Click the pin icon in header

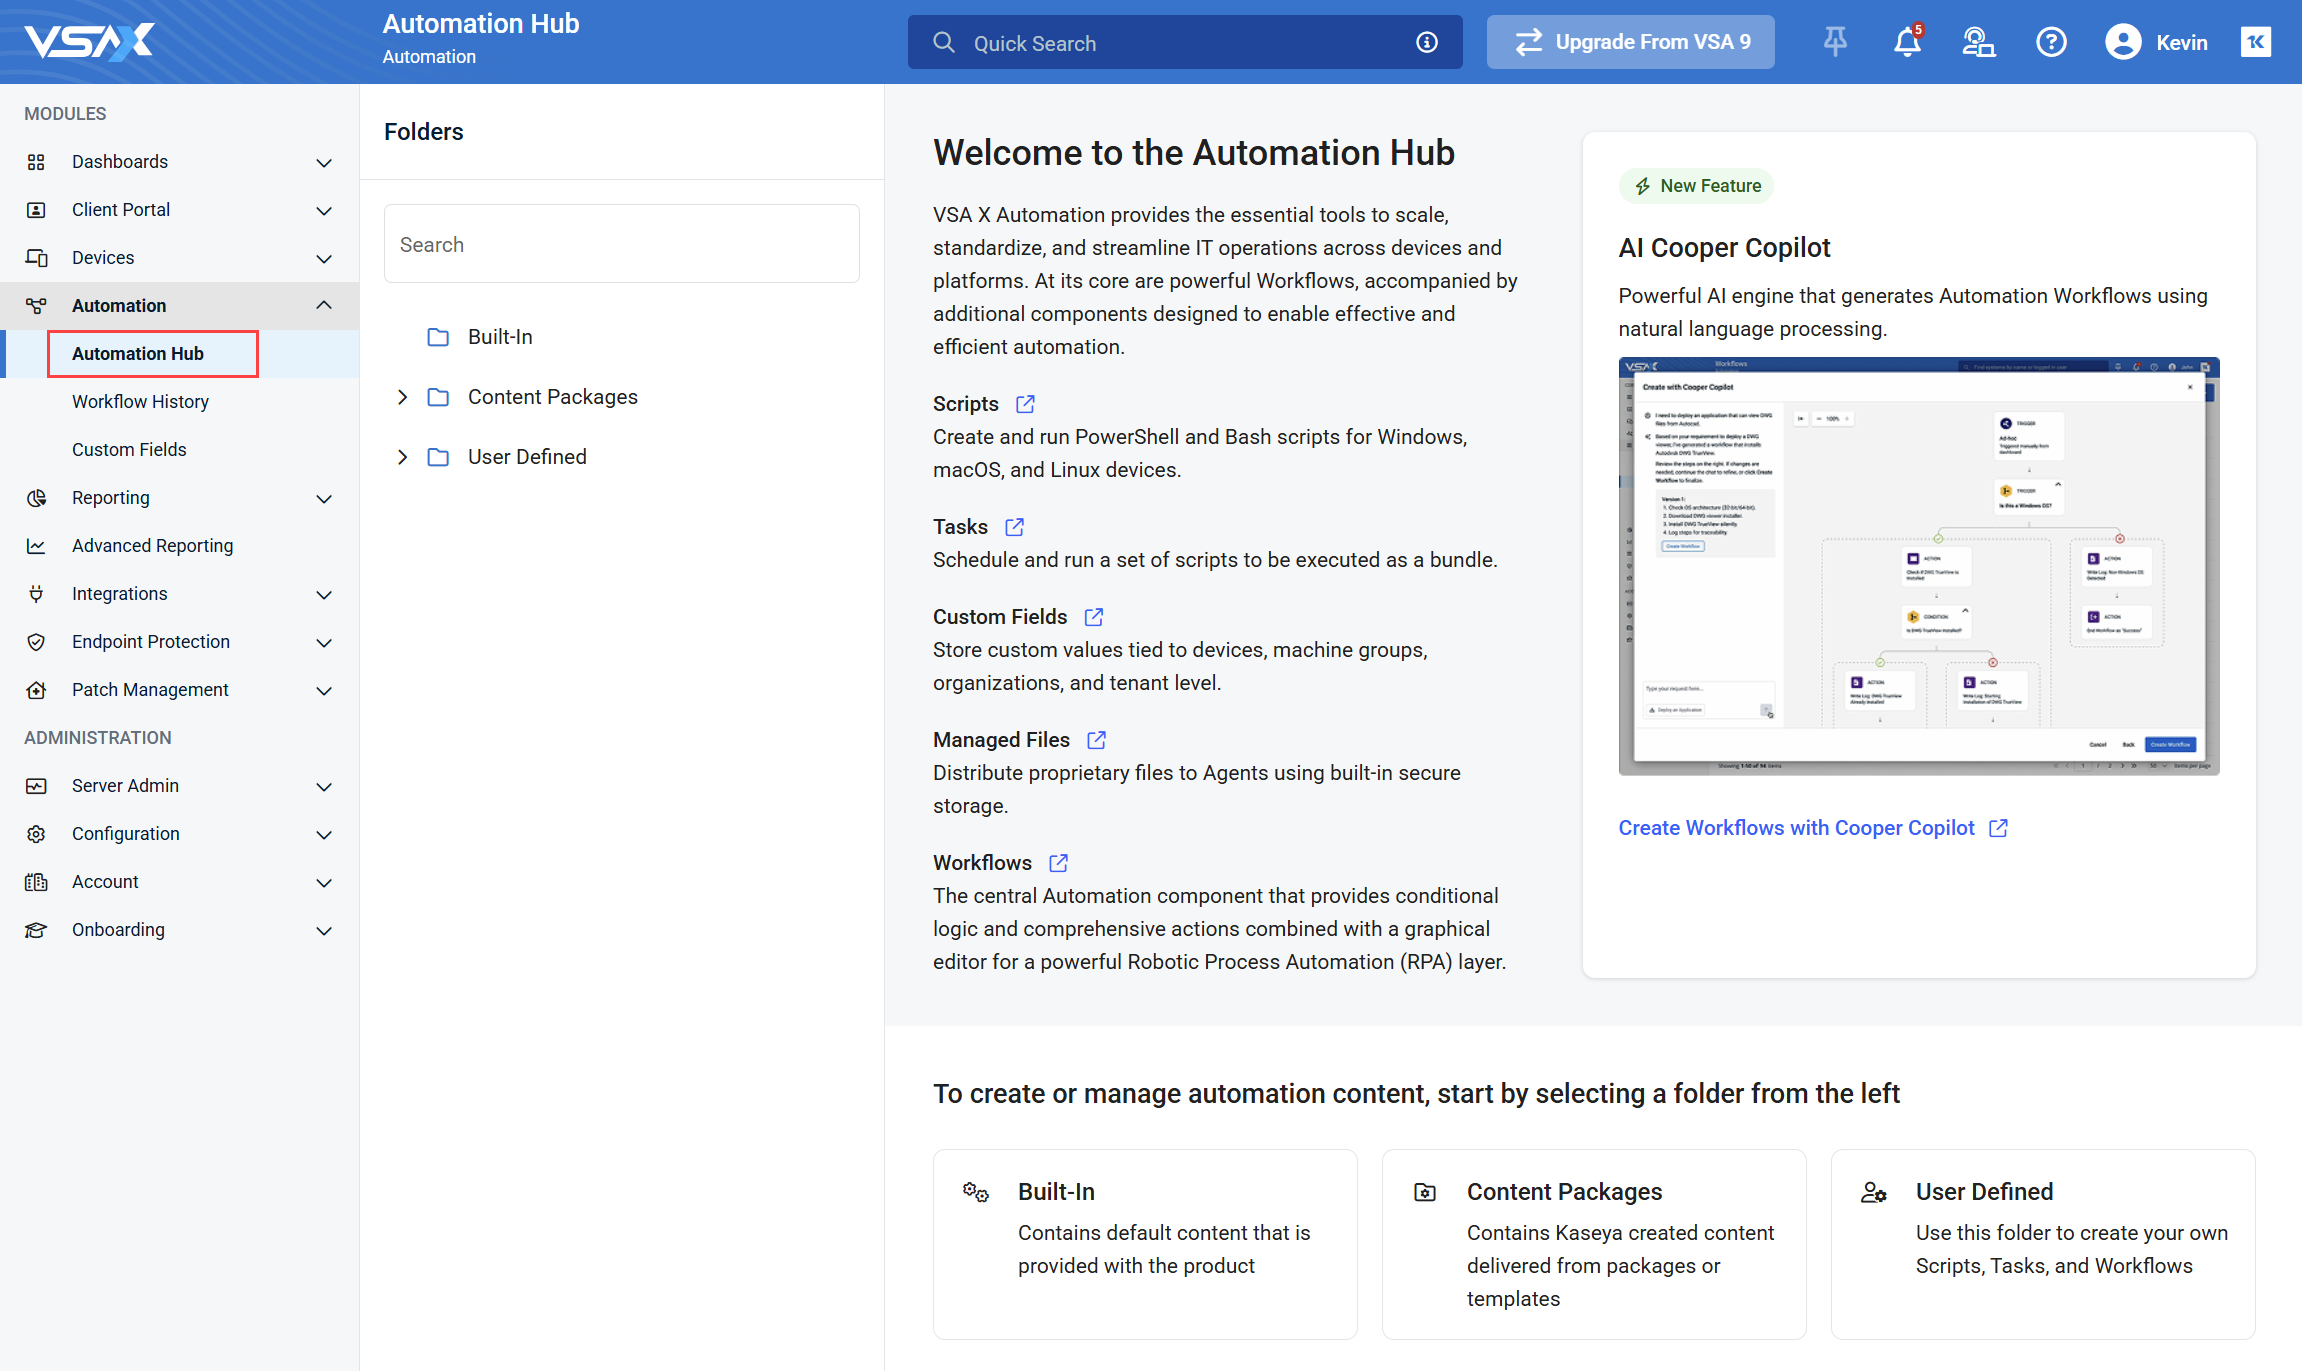[x=1835, y=42]
